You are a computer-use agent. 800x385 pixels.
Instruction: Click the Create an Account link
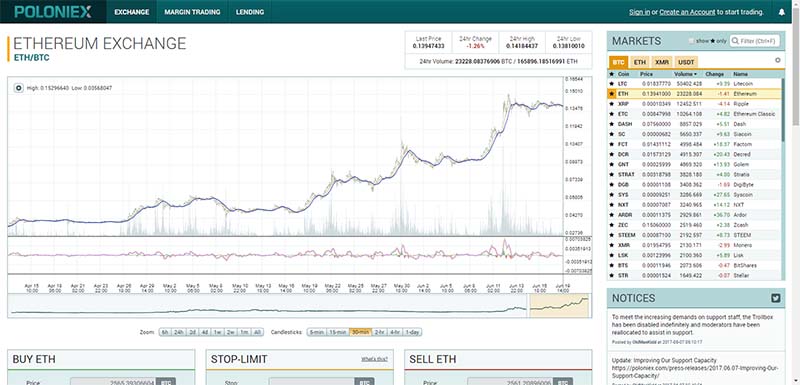[687, 12]
